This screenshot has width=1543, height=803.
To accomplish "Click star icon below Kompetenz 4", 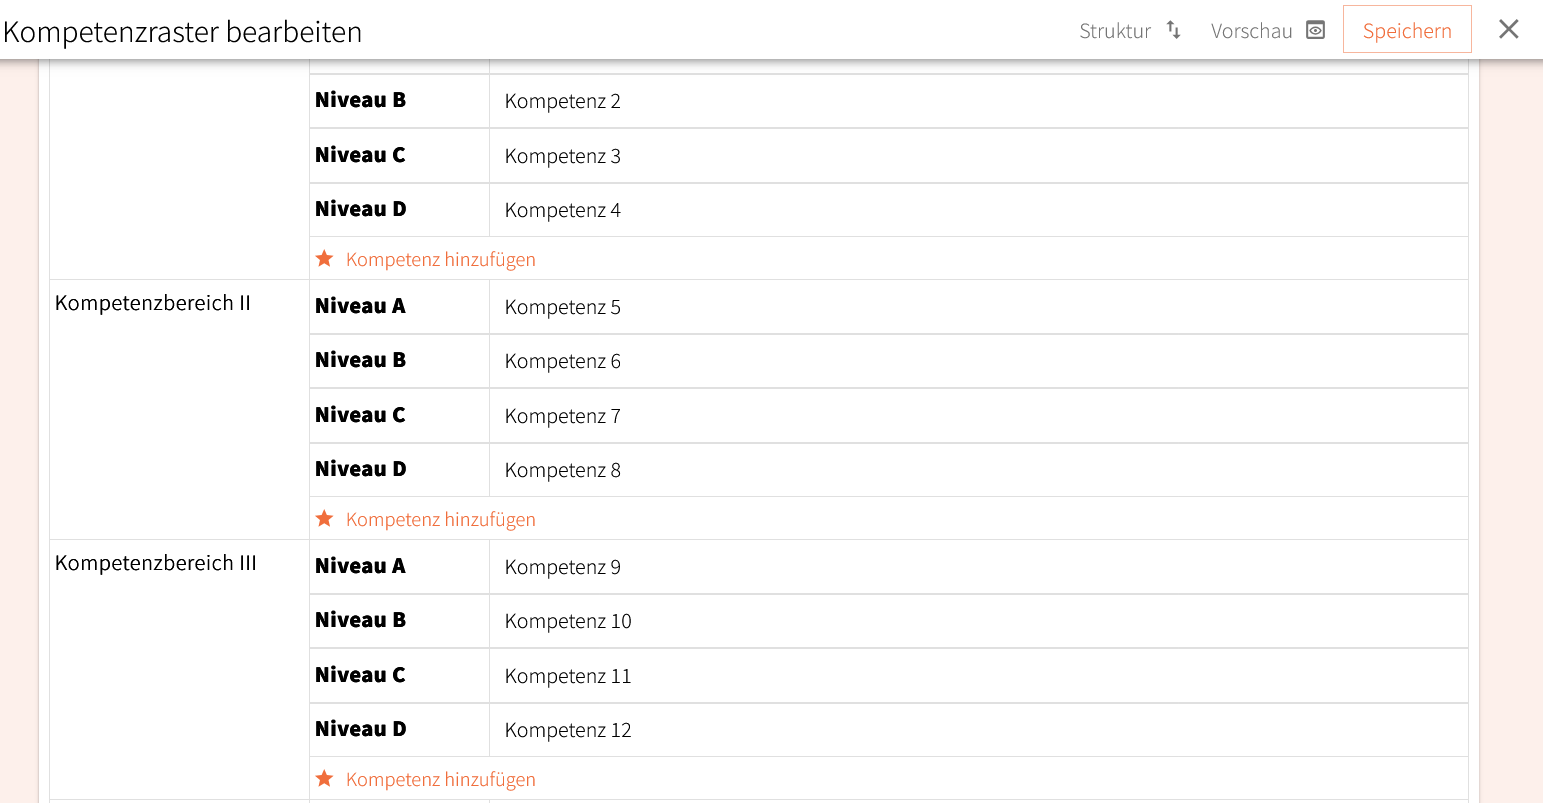I will [x=324, y=259].
